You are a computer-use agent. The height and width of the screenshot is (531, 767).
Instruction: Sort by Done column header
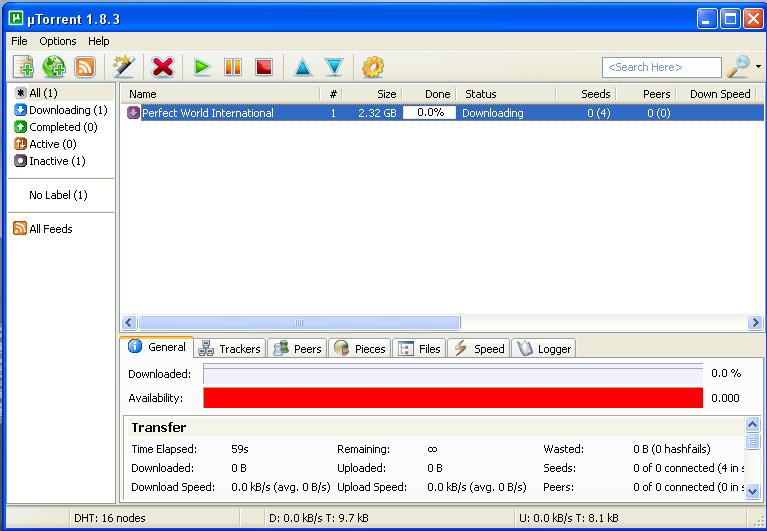click(x=429, y=94)
